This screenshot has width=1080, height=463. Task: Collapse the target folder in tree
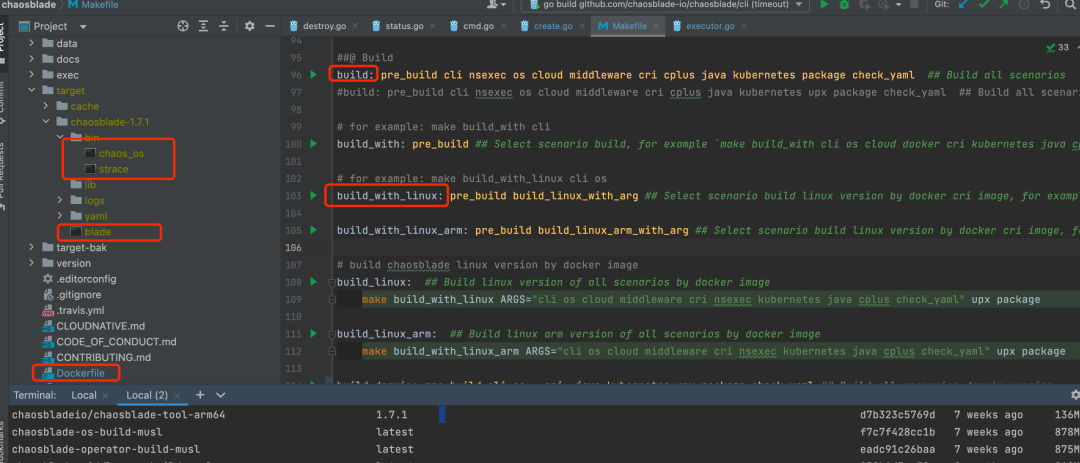point(33,91)
